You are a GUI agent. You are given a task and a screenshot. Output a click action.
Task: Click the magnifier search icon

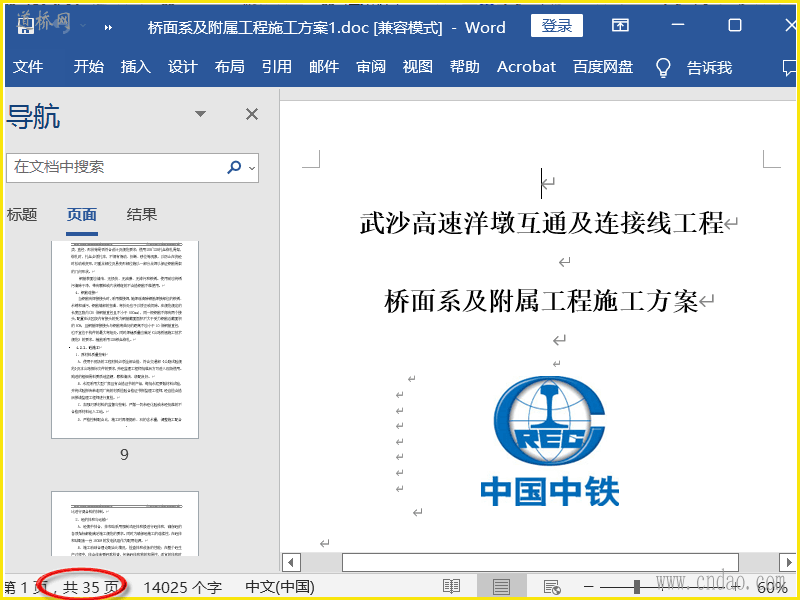(234, 167)
